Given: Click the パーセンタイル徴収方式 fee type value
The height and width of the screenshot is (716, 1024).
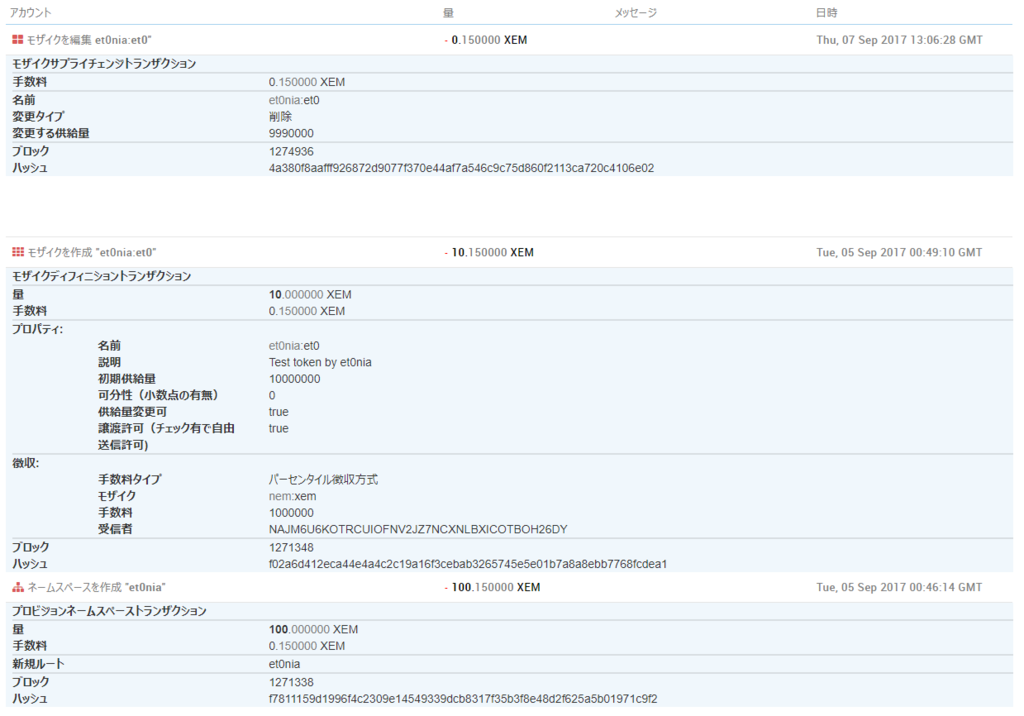Looking at the screenshot, I should pos(323,480).
